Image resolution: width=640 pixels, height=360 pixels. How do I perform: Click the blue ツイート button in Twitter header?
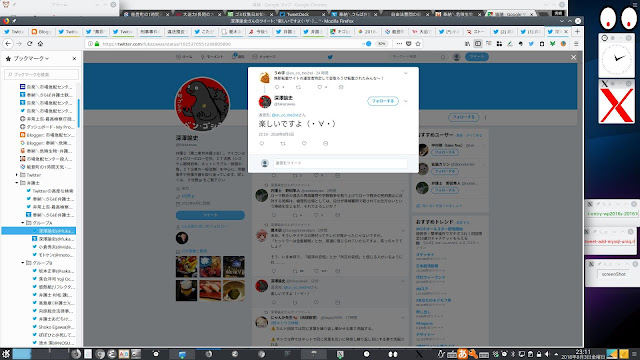[x=477, y=57]
